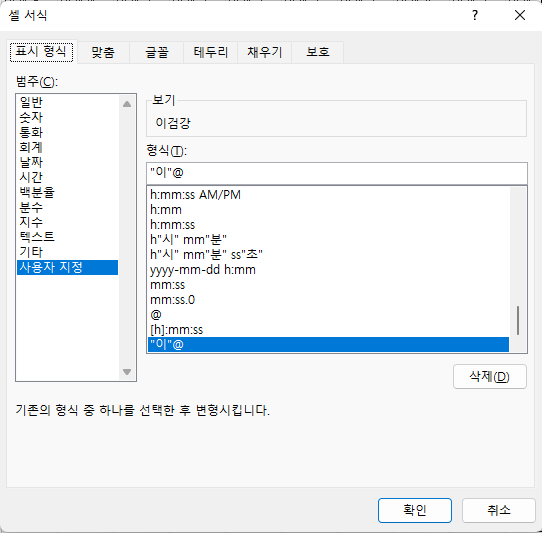Select format h:mm:ss AM/PM
Image resolution: width=542 pixels, height=533 pixels.
tap(328, 195)
